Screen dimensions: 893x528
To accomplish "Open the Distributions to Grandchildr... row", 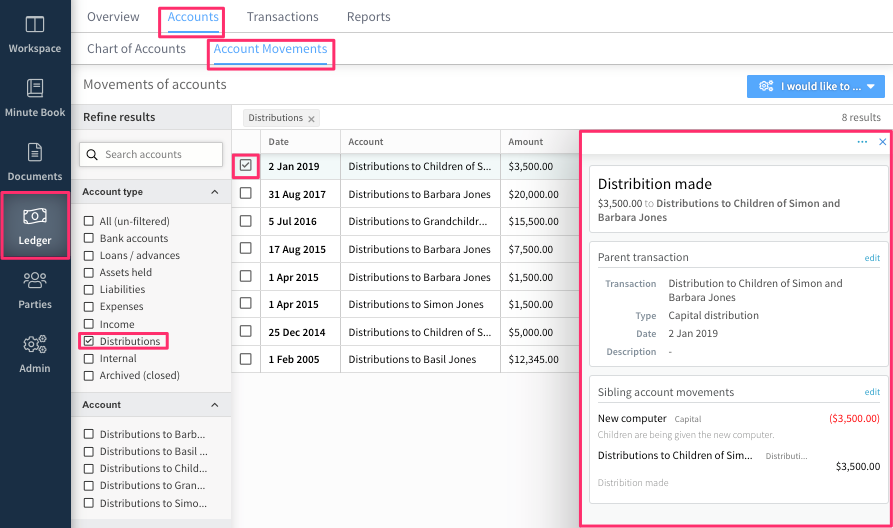I will coord(417,222).
